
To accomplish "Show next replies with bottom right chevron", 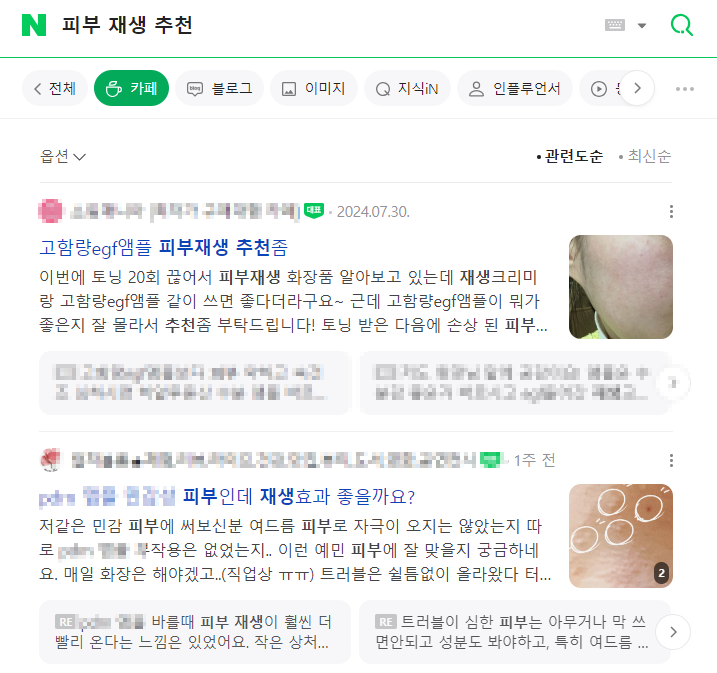I will click(673, 632).
